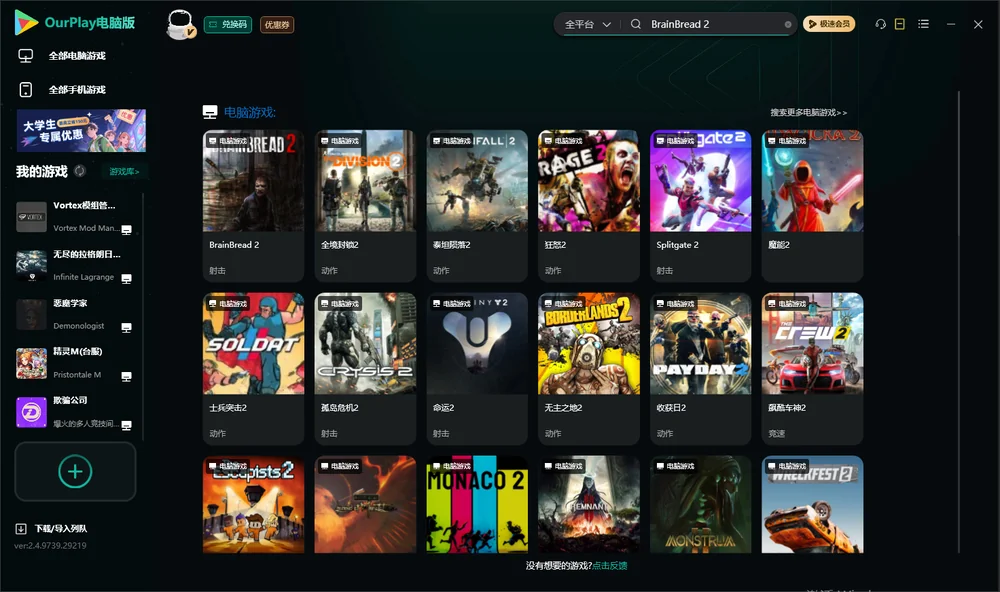
Task: Click the yellow square icon beside the headset
Action: pos(900,24)
